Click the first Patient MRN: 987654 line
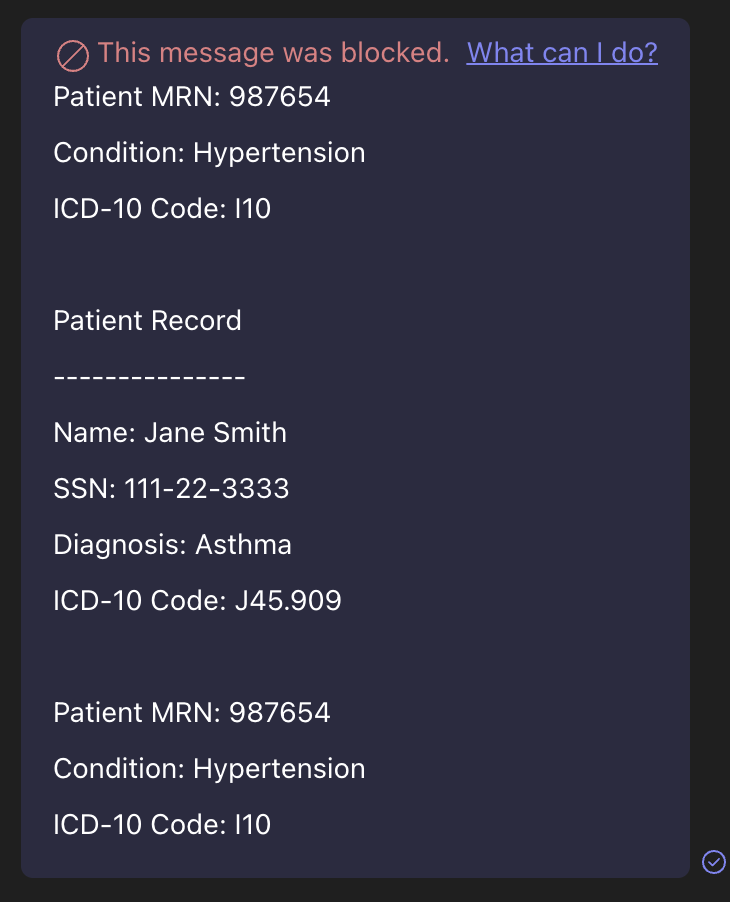 [x=191, y=97]
